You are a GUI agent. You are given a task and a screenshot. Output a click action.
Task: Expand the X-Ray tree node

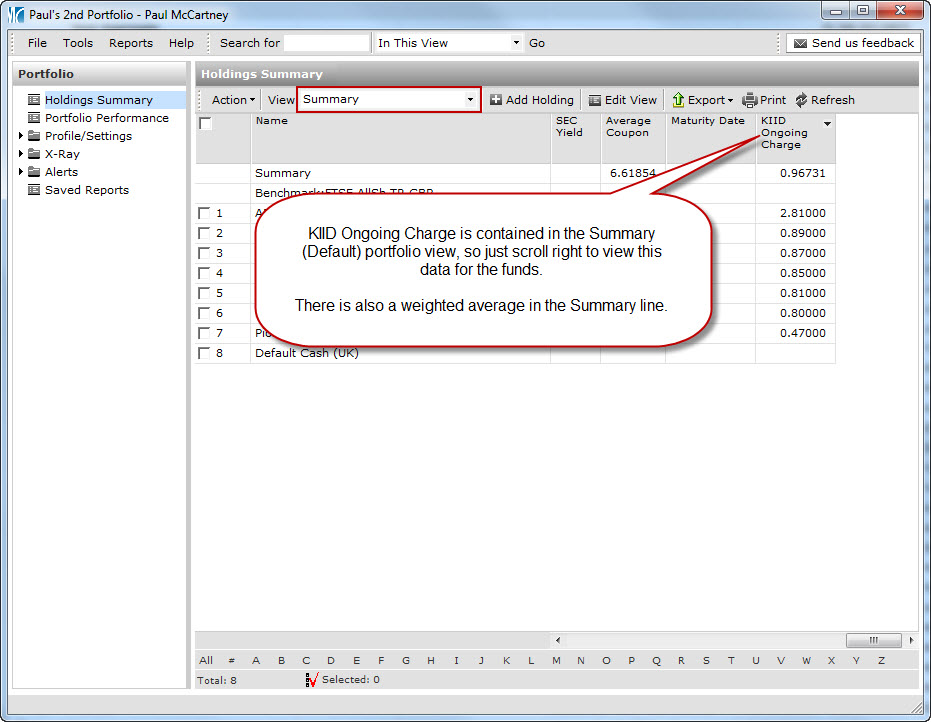click(x=21, y=154)
